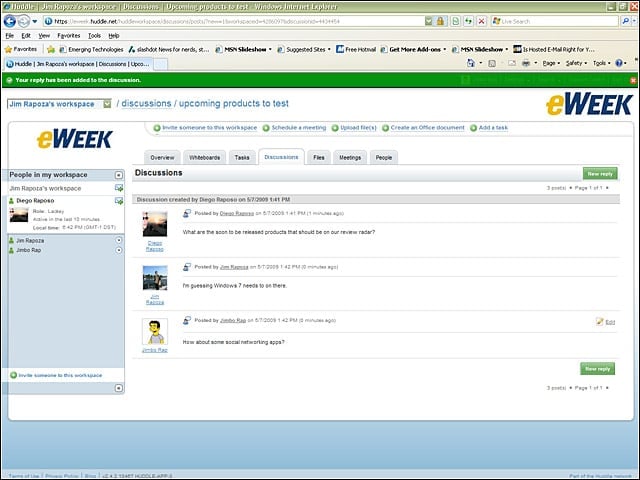Click the browser Back arrow button
640x480 pixels.
[x=10, y=21]
